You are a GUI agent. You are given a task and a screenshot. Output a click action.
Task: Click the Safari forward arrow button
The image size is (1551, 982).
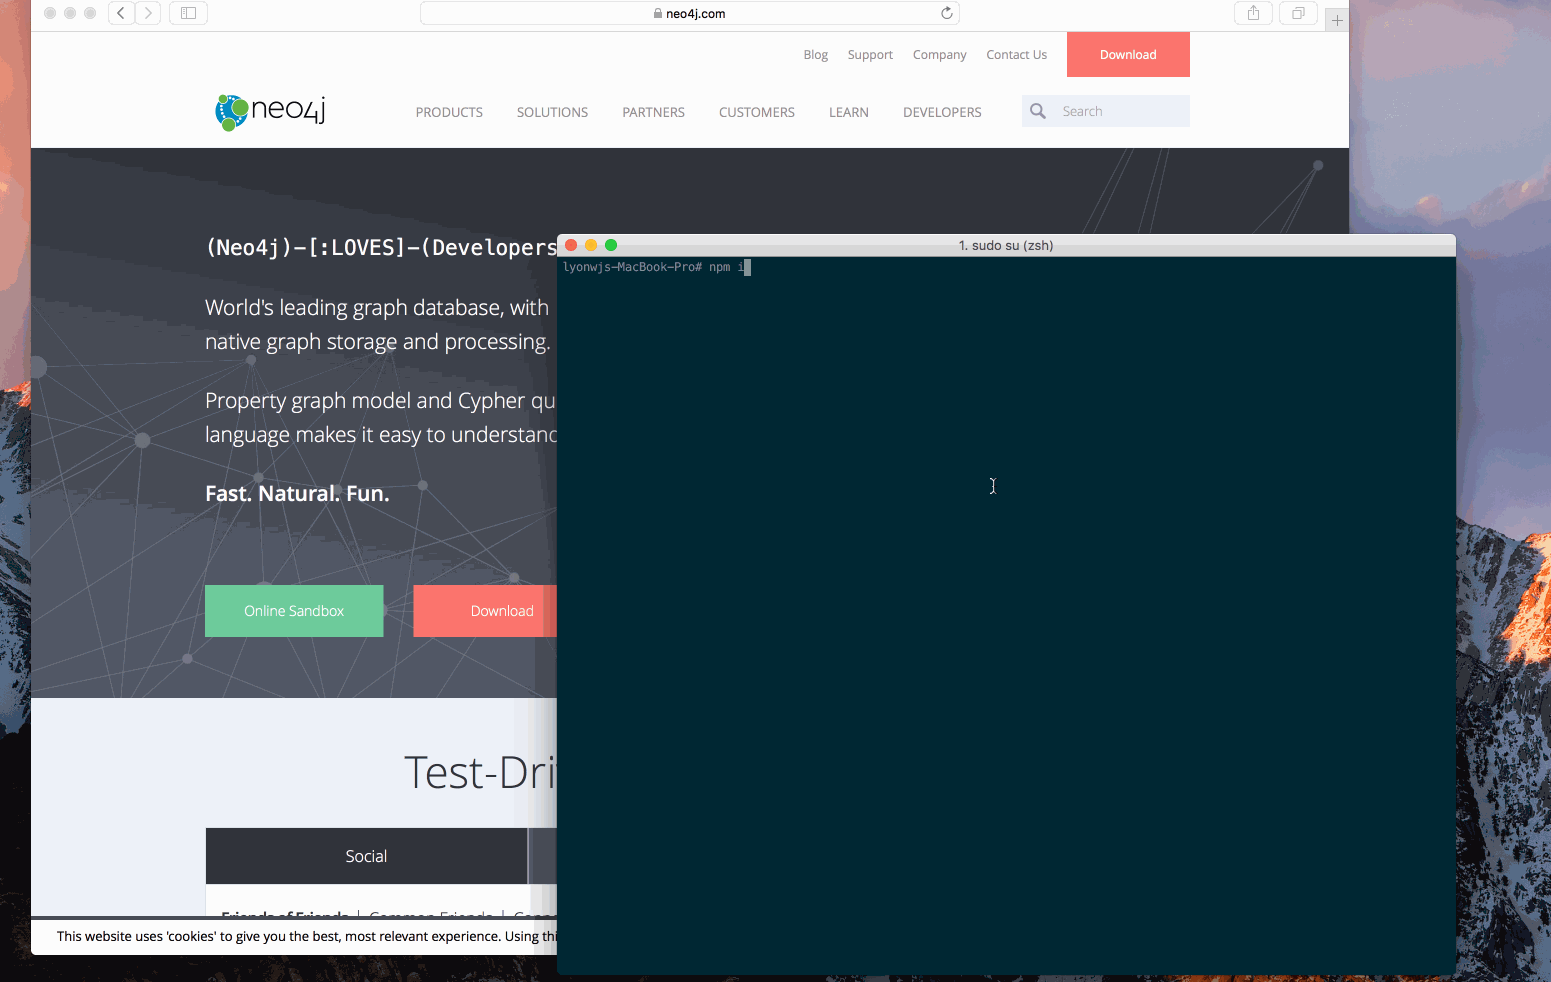[x=148, y=13]
